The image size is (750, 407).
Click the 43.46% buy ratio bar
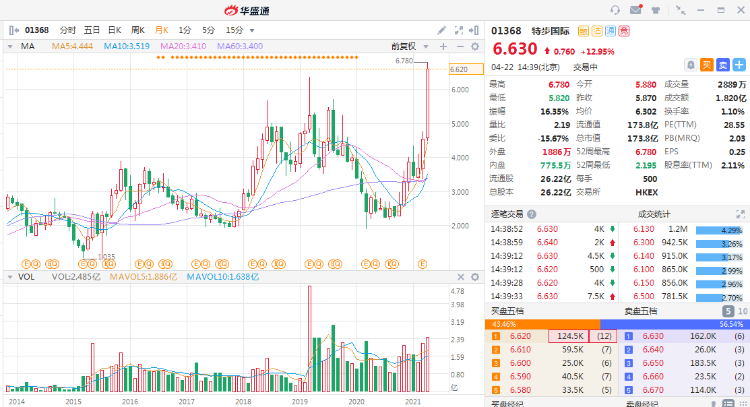pyautogui.click(x=542, y=324)
